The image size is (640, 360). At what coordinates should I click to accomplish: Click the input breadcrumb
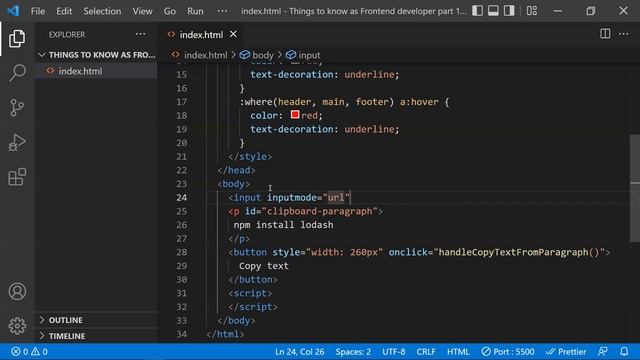click(303, 55)
